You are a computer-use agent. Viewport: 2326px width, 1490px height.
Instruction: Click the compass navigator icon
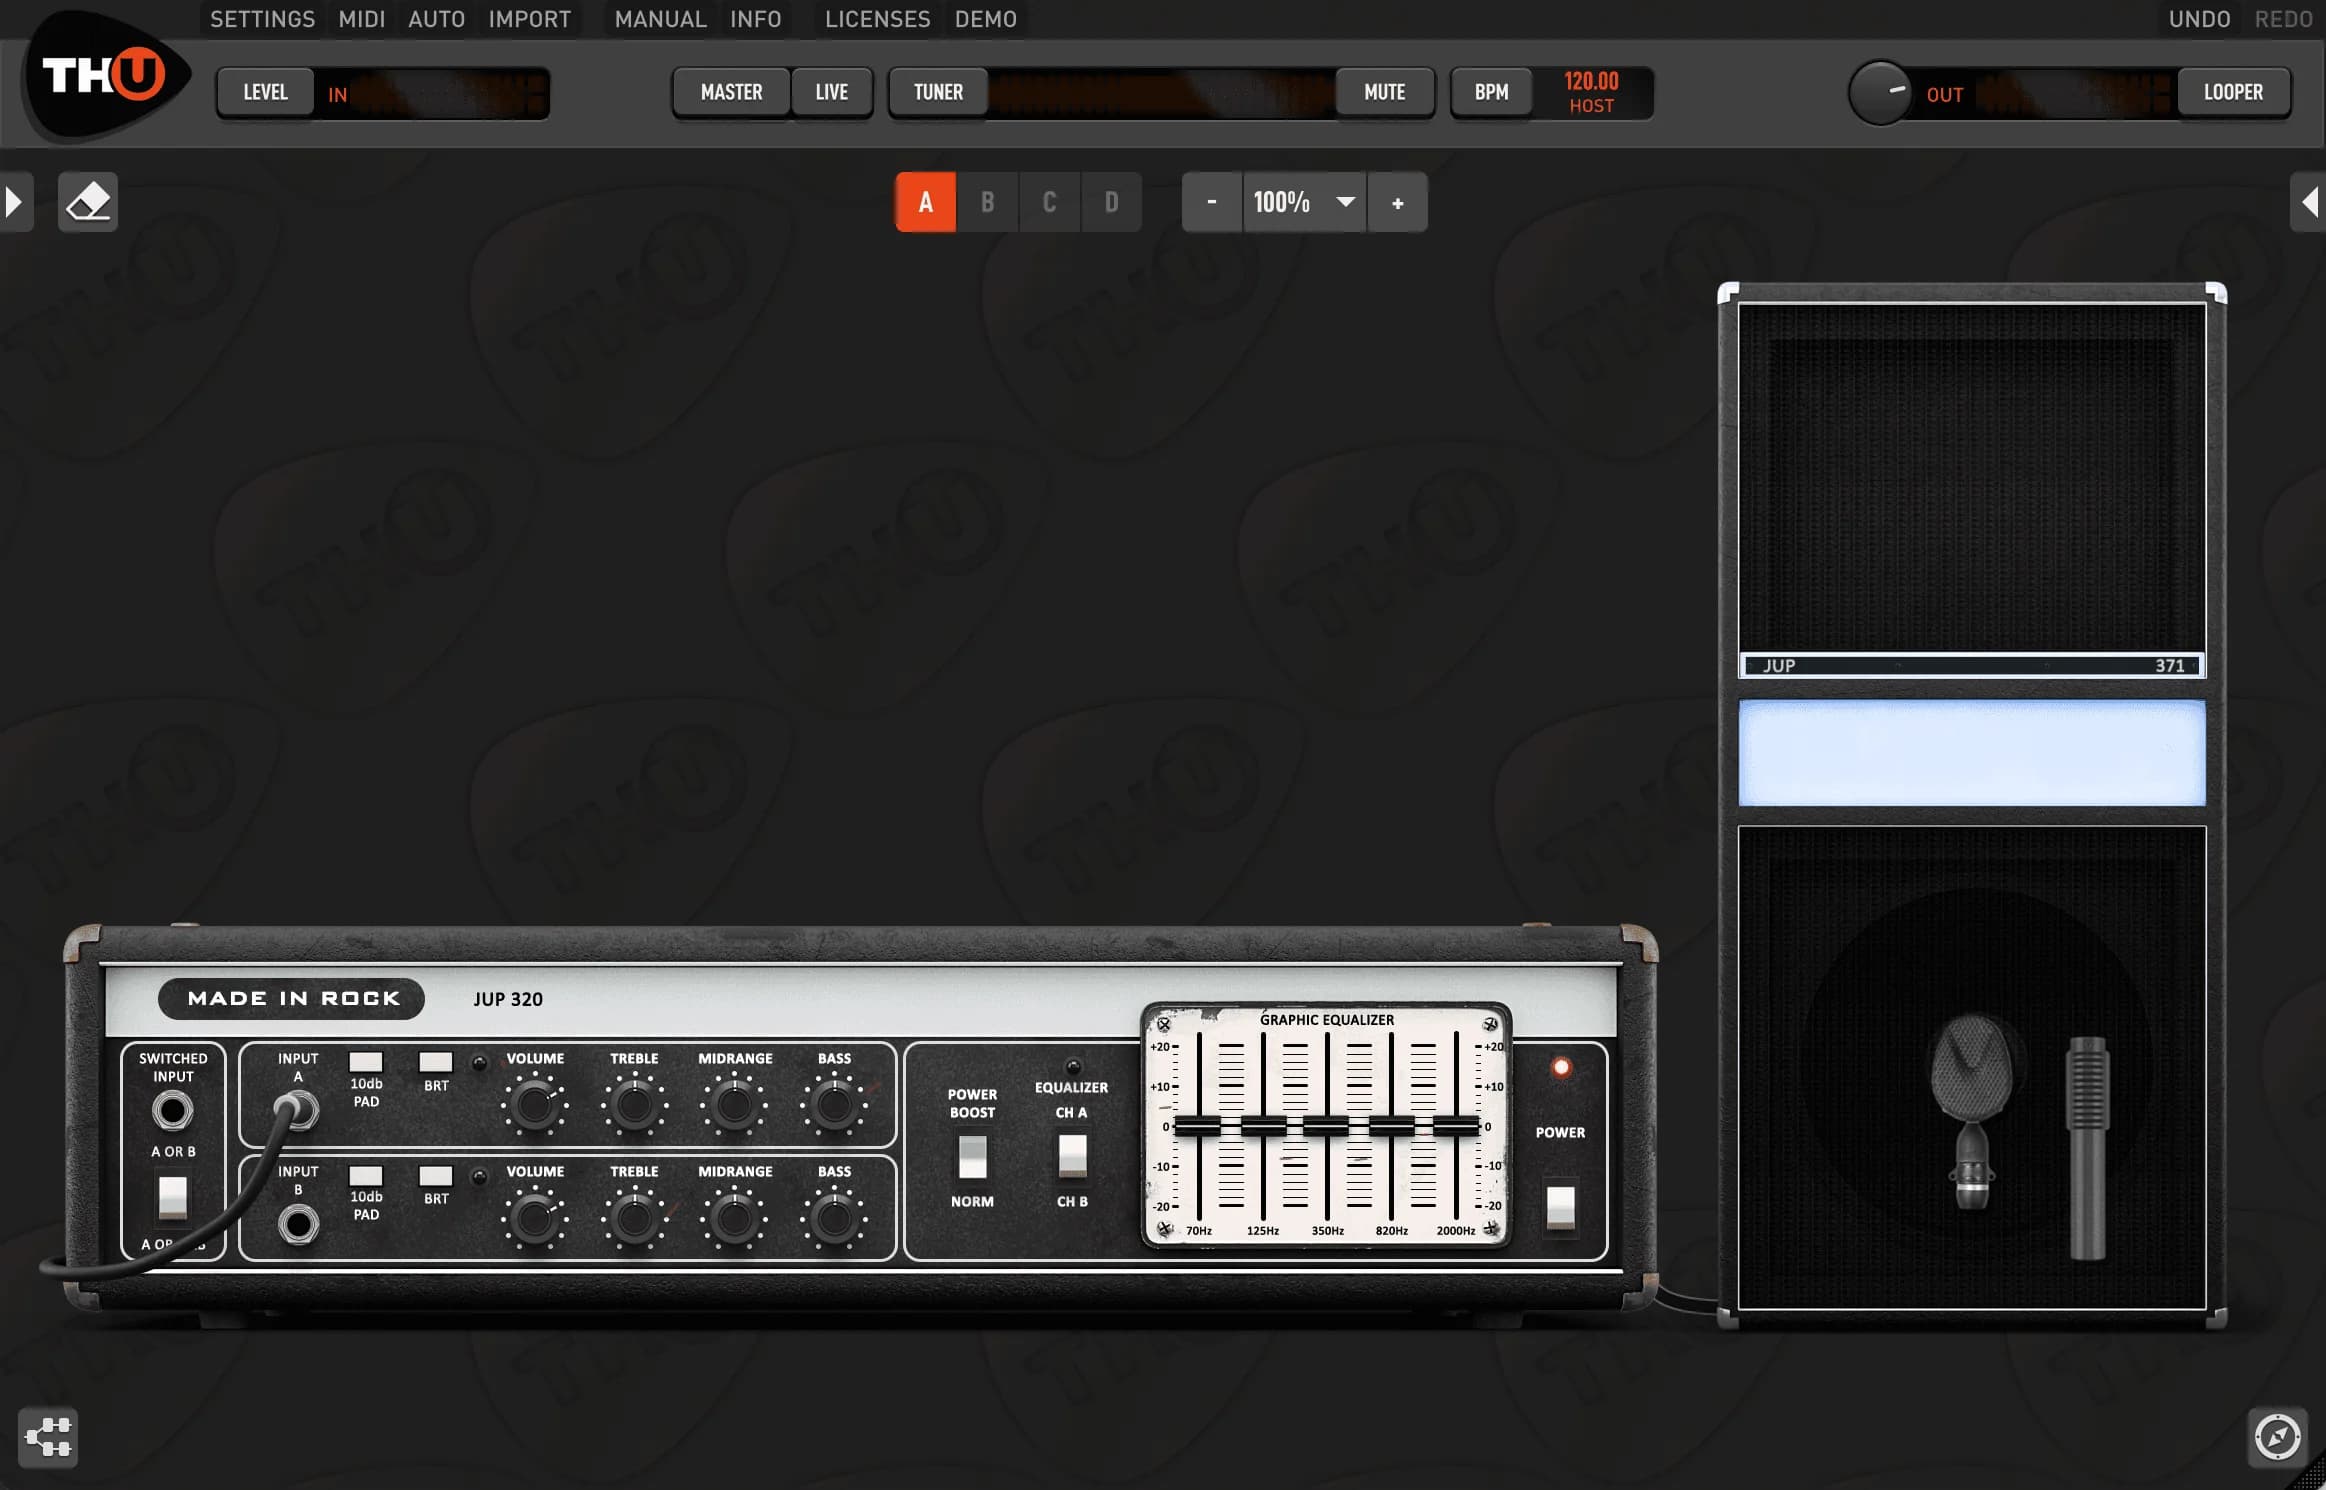coord(2277,1437)
